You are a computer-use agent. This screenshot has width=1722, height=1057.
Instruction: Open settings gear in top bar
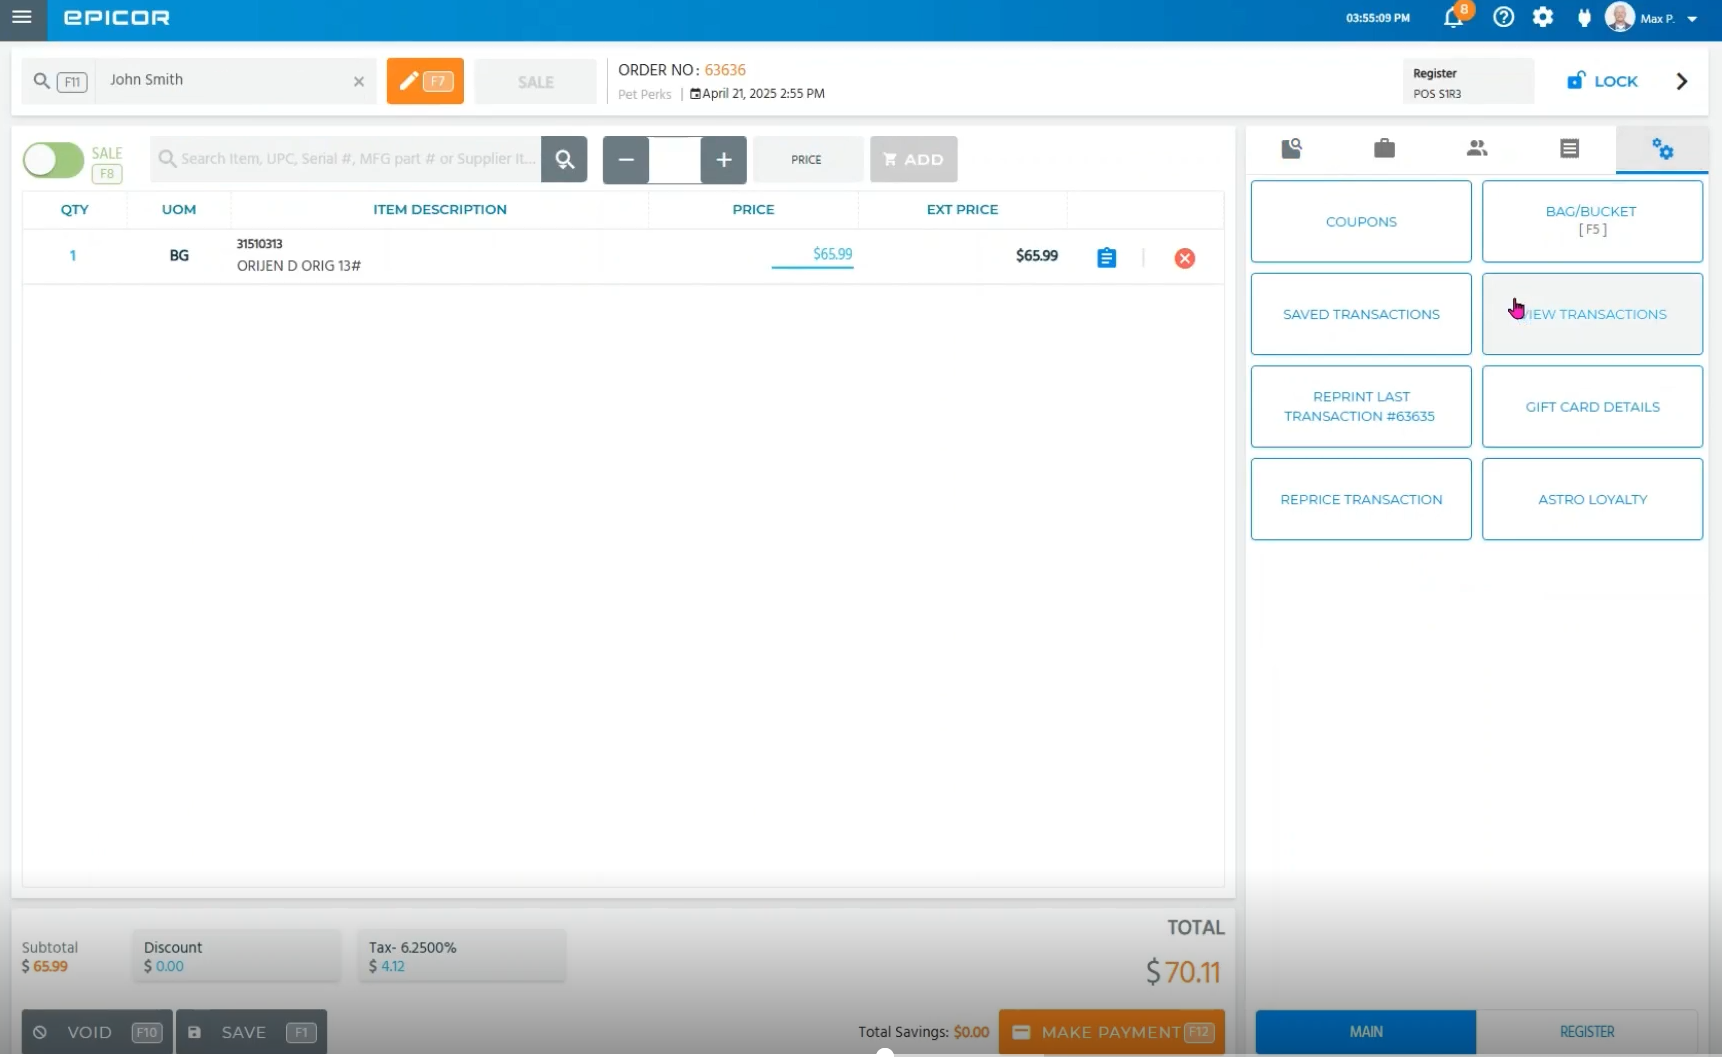[1543, 18]
